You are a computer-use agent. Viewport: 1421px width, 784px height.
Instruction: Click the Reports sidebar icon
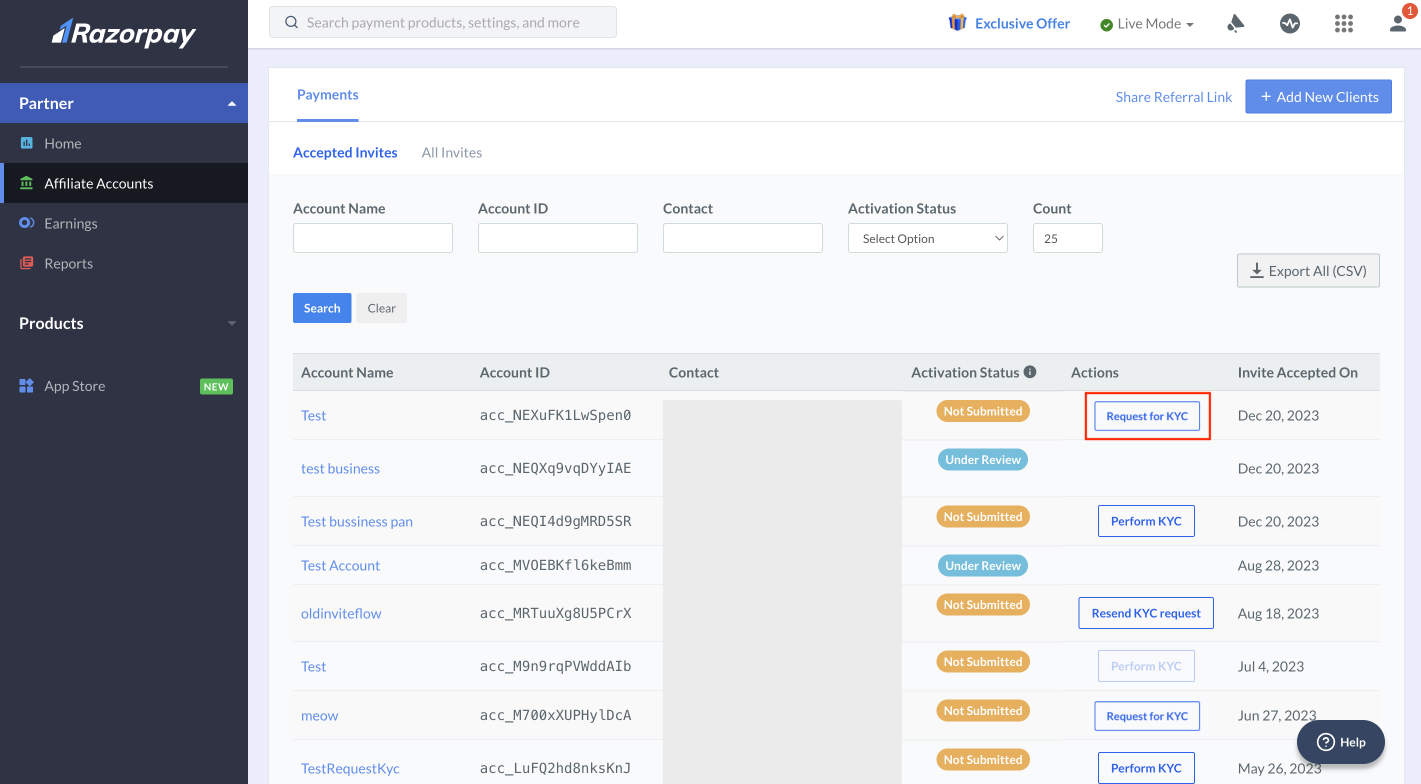pos(27,263)
